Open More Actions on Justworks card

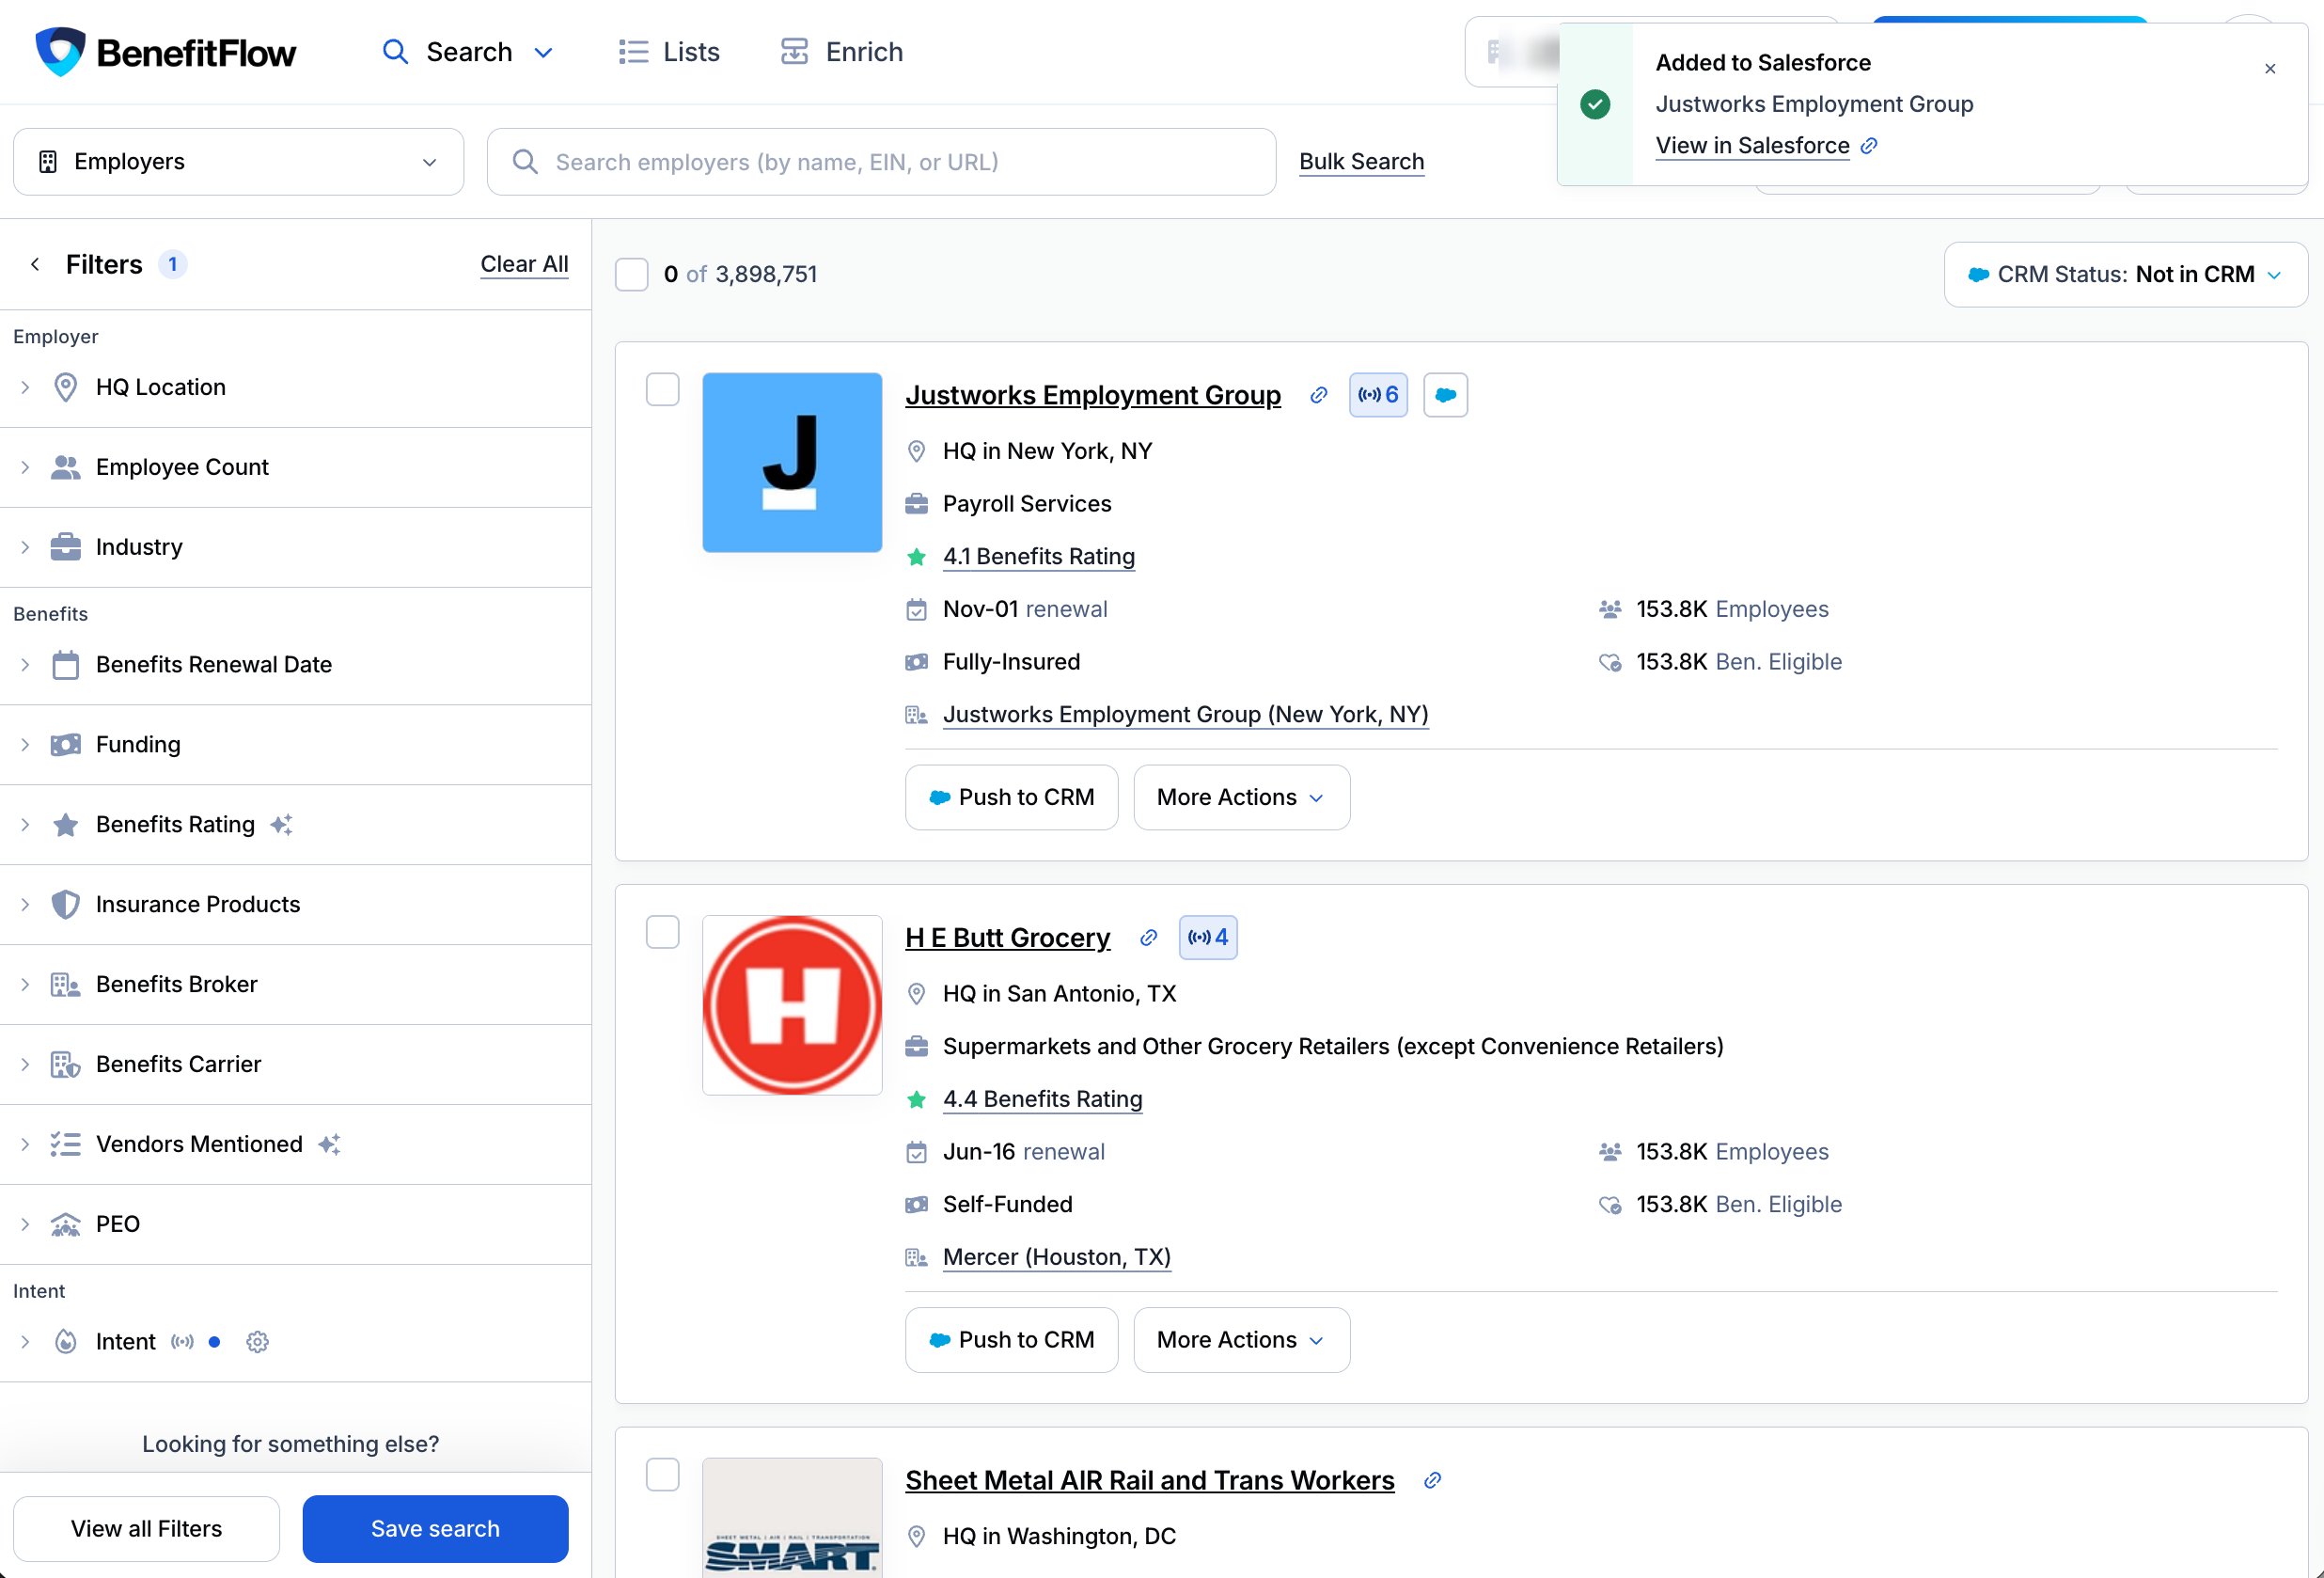pos(1241,797)
